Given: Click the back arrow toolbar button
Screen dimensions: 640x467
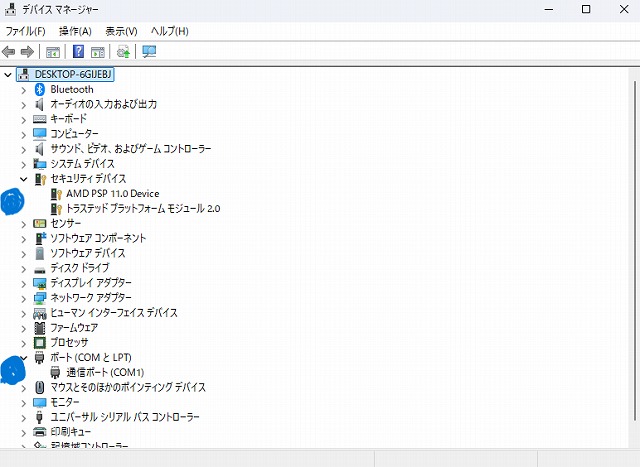Looking at the screenshot, I should pyautogui.click(x=9, y=51).
